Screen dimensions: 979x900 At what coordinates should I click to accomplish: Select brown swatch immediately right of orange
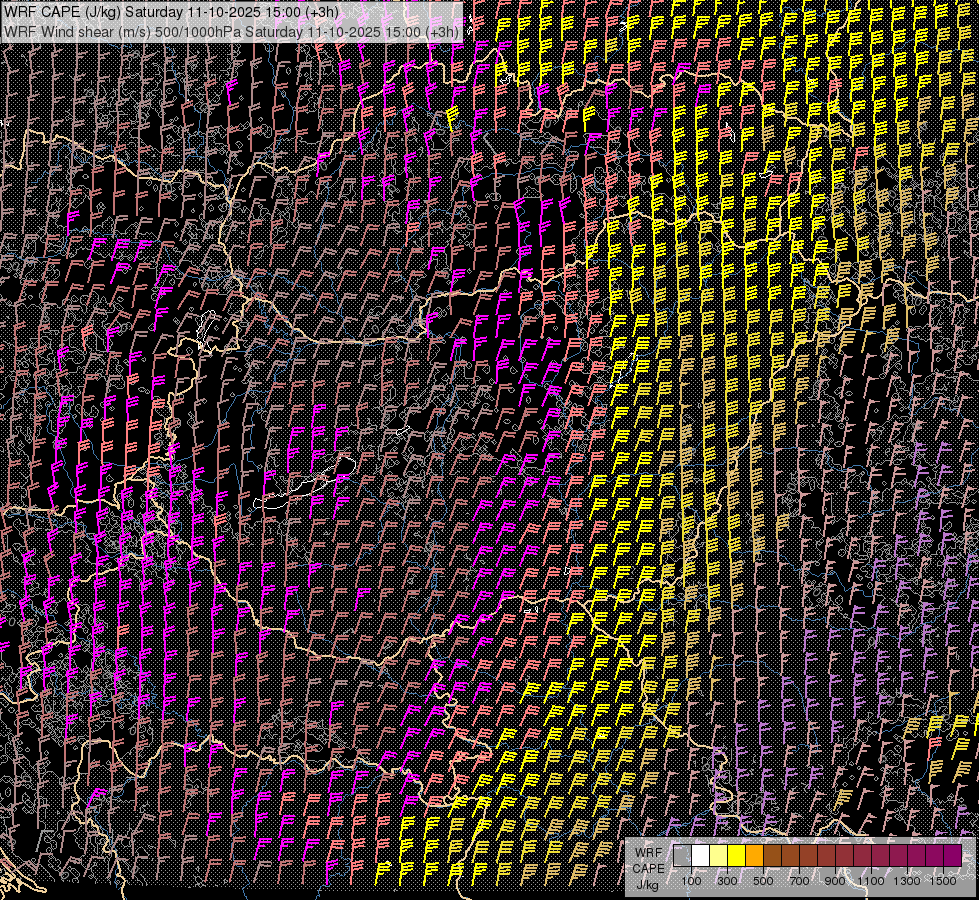[x=772, y=856]
